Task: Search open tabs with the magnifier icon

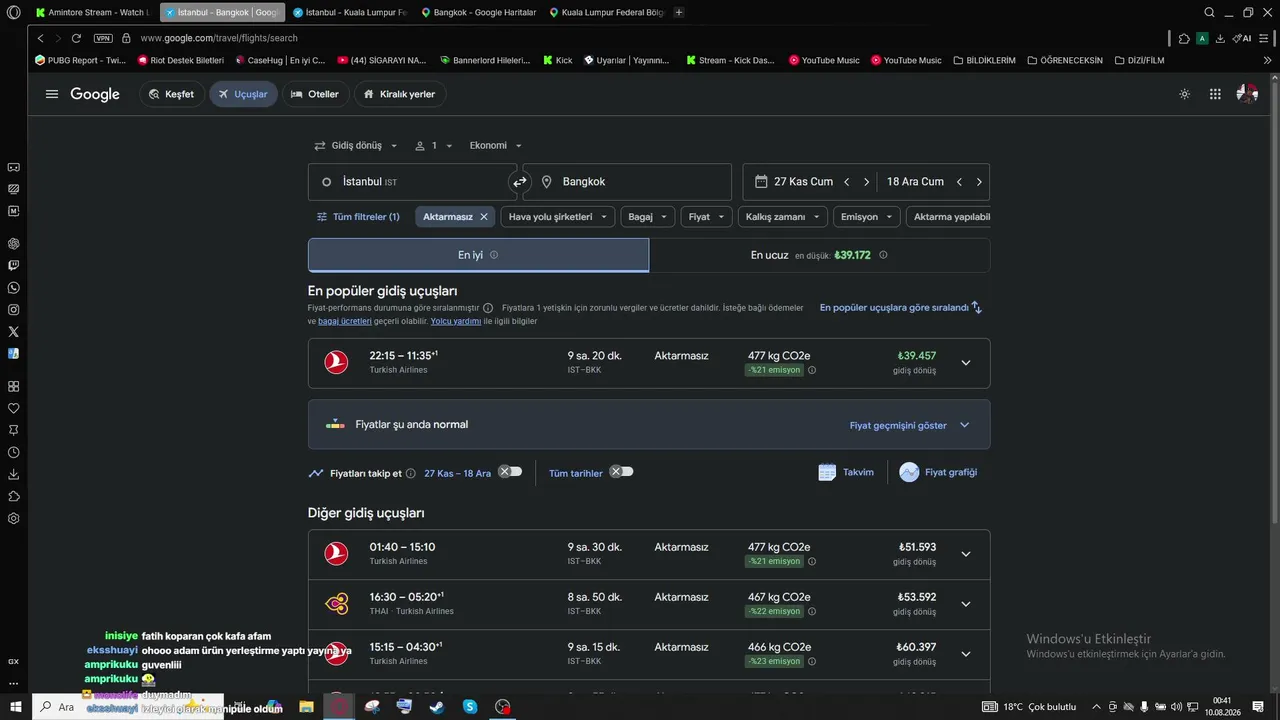Action: 1209,12
